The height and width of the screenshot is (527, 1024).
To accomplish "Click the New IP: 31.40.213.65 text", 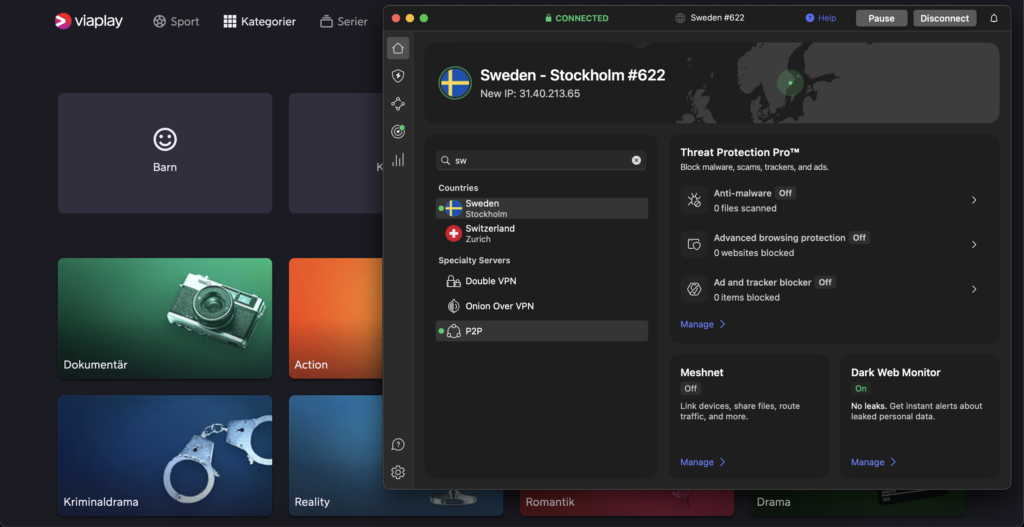I will (530, 94).
